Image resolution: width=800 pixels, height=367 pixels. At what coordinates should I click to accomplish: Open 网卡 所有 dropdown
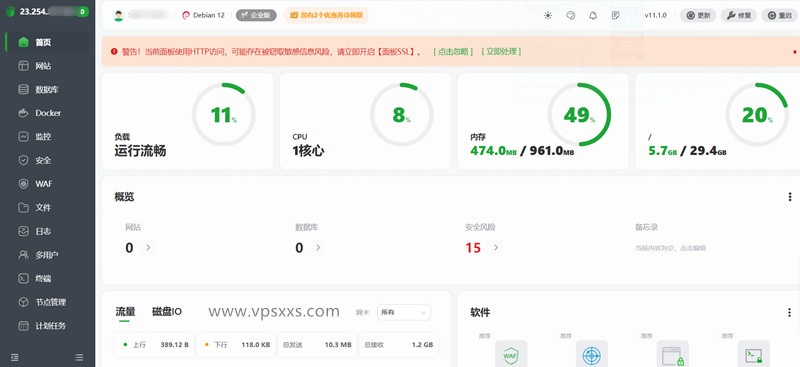(x=404, y=312)
